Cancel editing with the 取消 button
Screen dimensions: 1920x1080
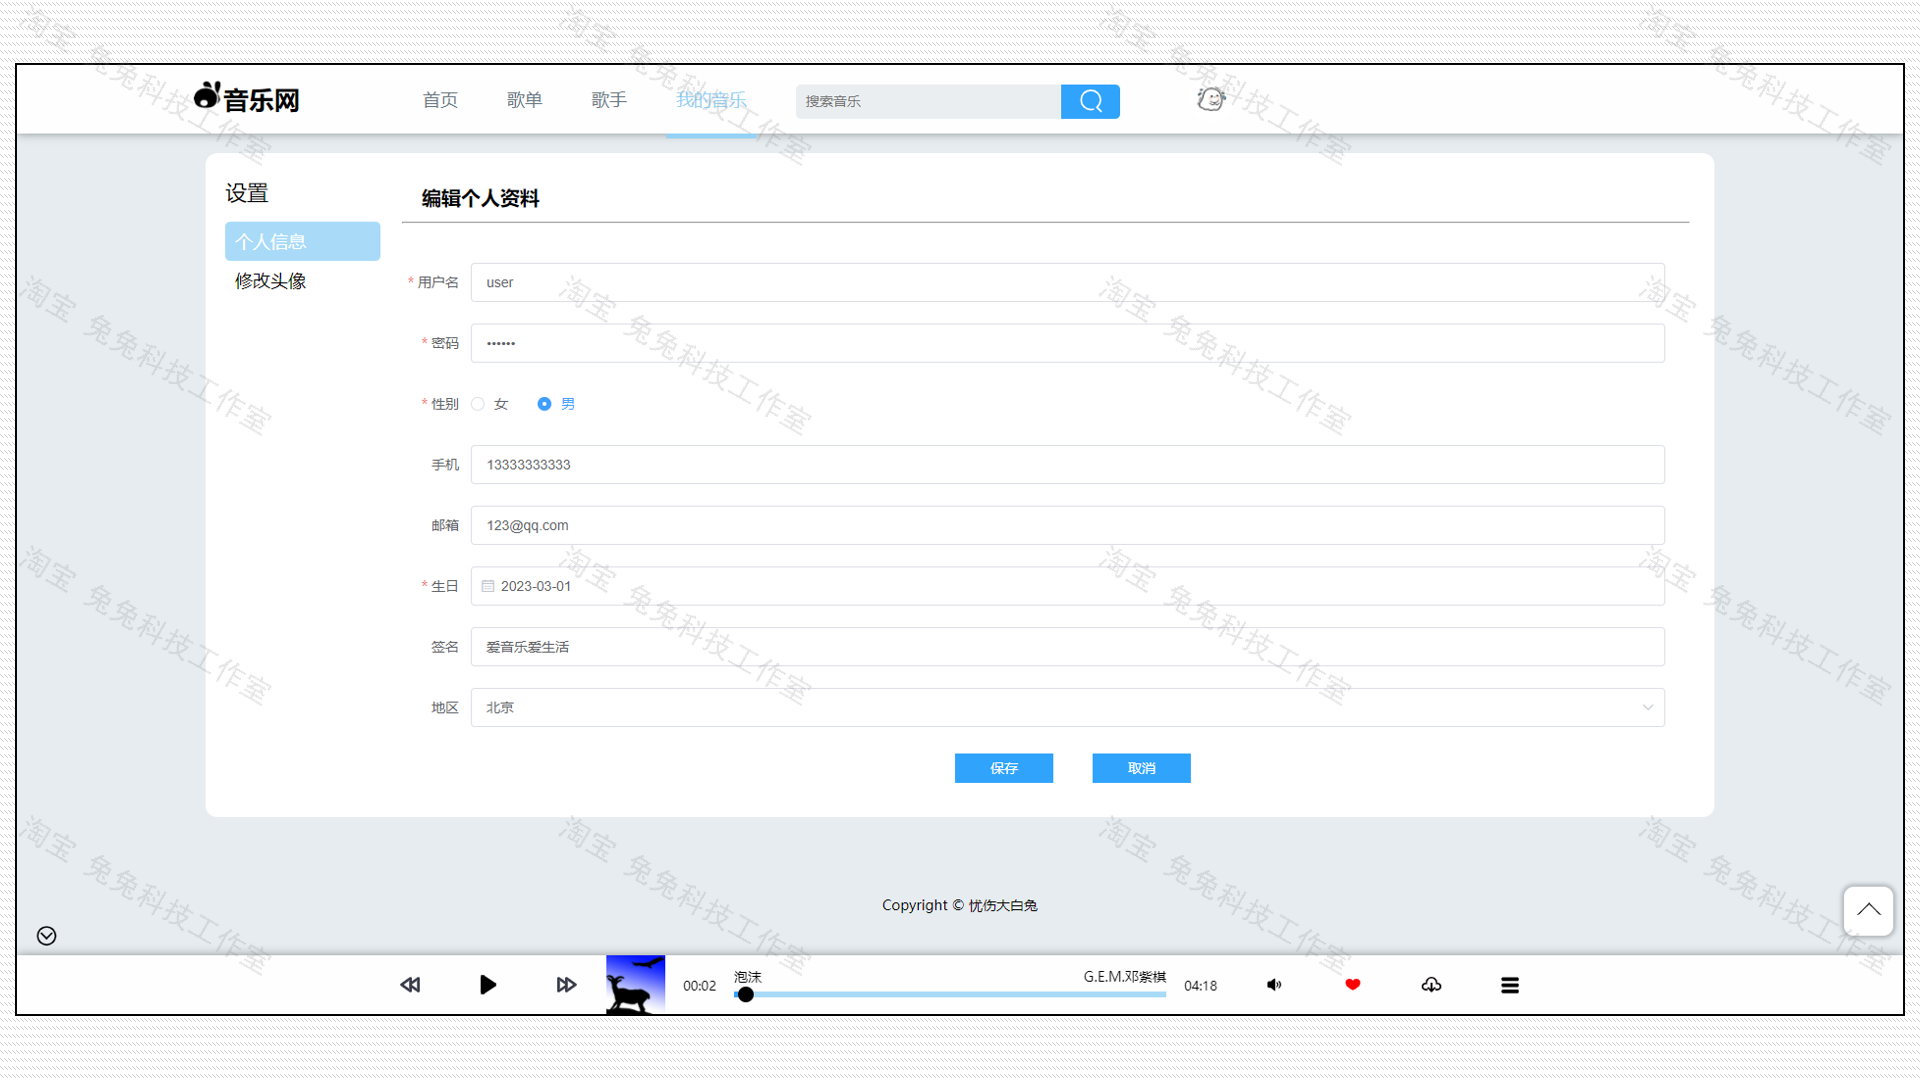point(1140,768)
